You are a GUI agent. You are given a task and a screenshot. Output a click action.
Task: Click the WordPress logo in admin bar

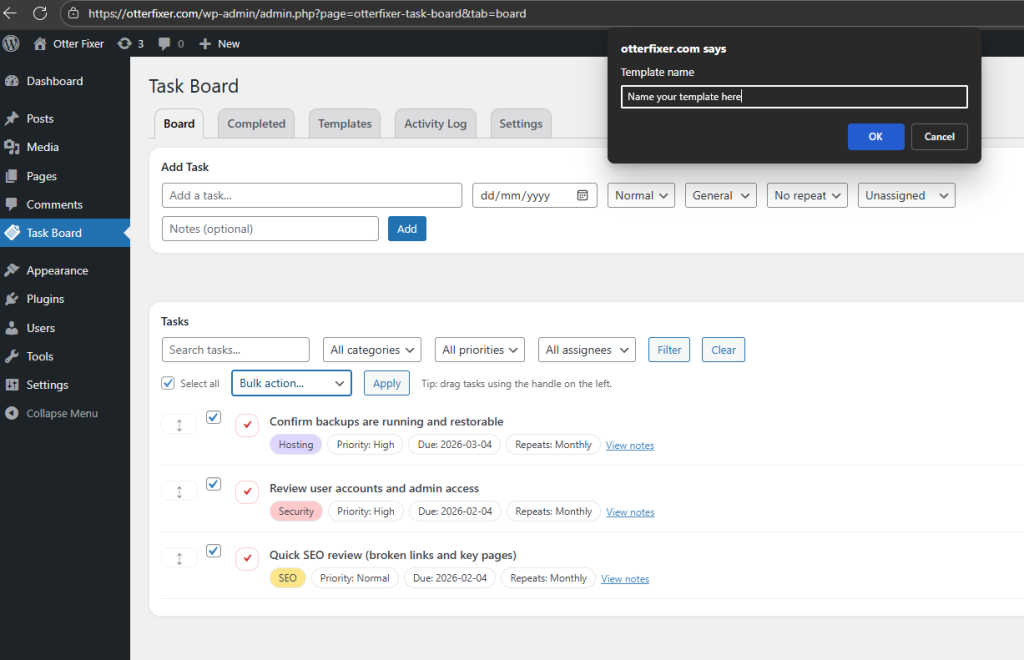(x=11, y=43)
